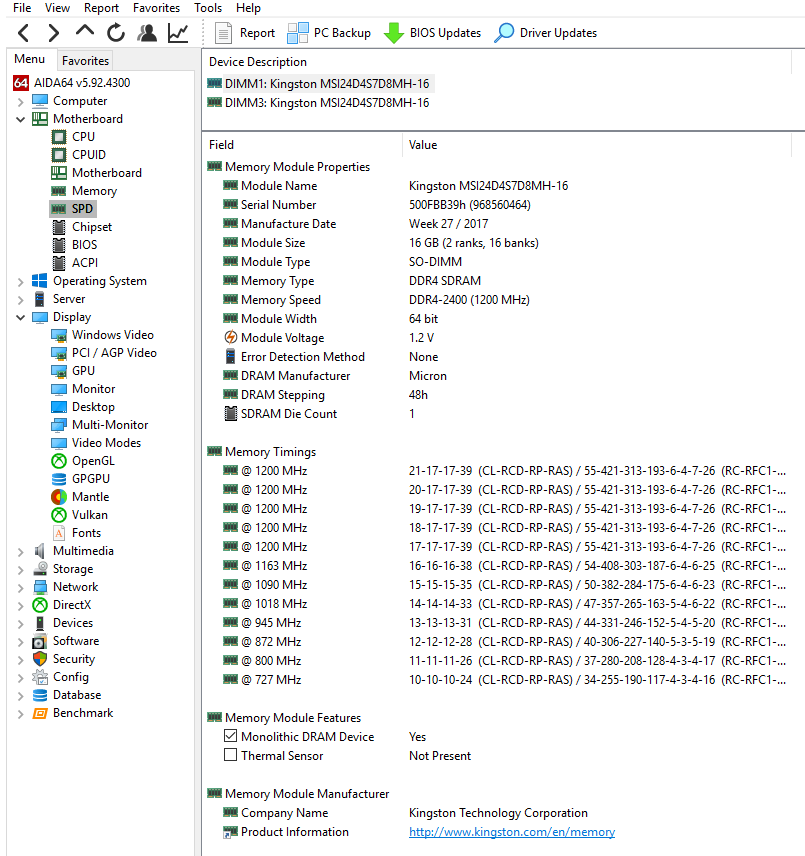Collapse the Motherboard tree node
The image size is (805, 856).
tap(21, 120)
